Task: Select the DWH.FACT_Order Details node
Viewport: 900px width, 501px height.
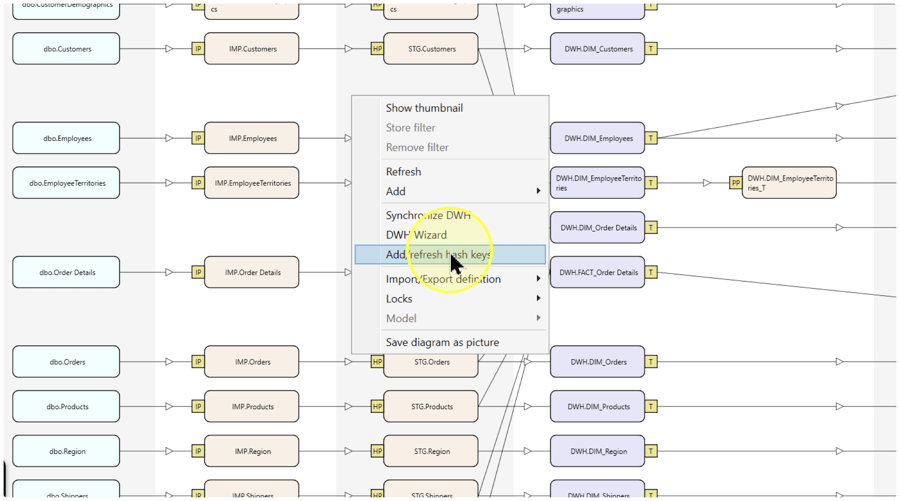Action: pyautogui.click(x=598, y=272)
